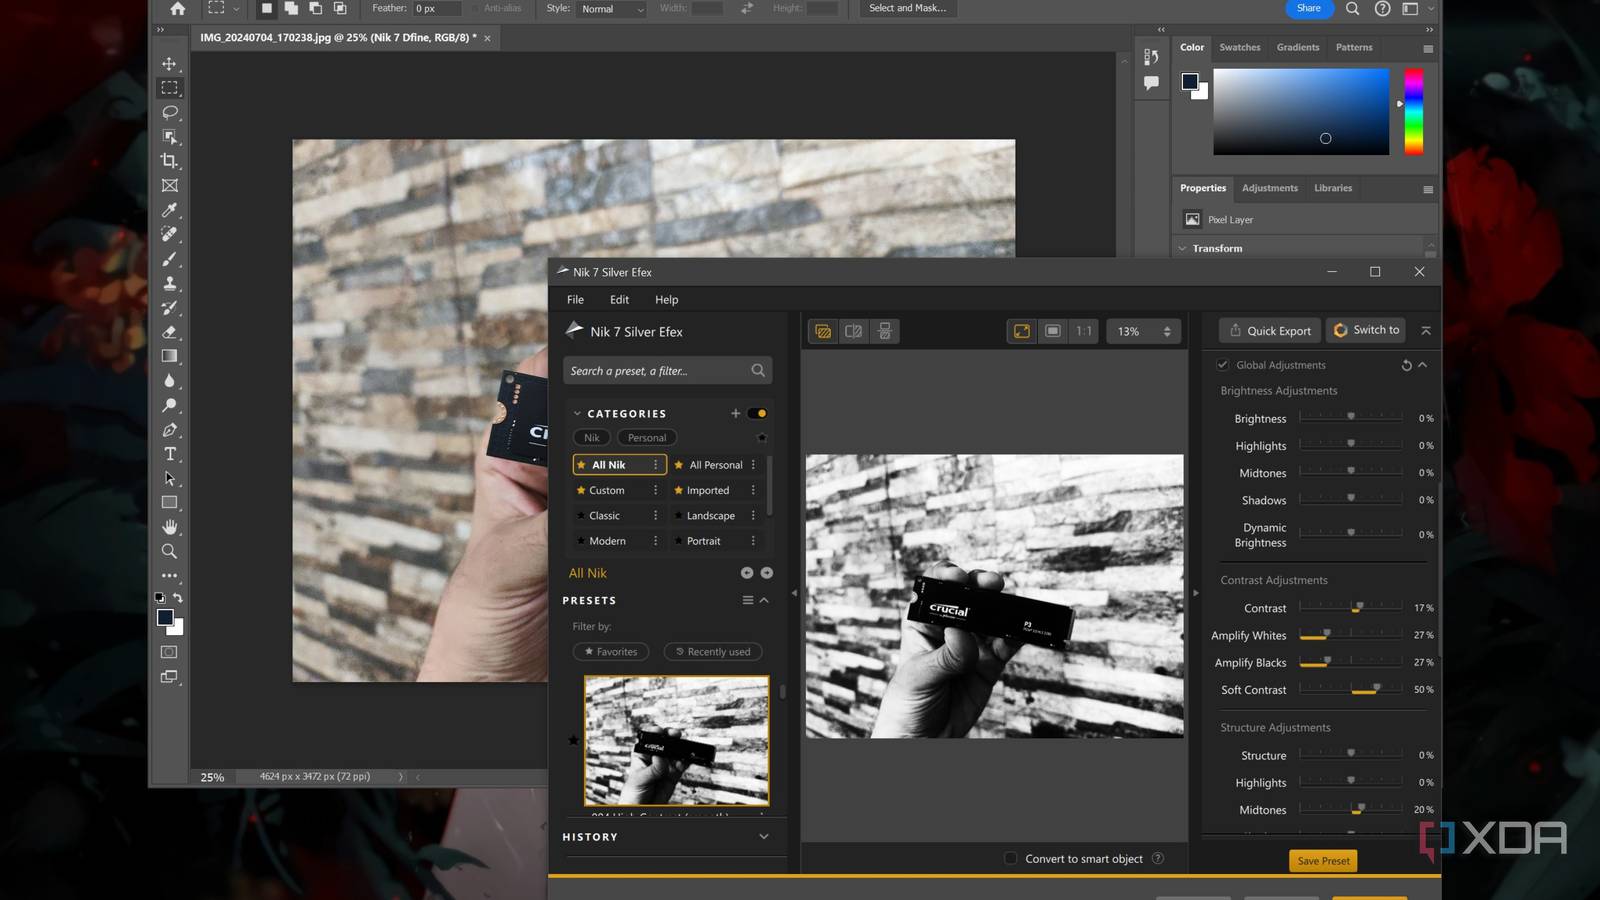Open the File menu in Silver Efex
Viewport: 1600px width, 900px height.
[x=575, y=300]
